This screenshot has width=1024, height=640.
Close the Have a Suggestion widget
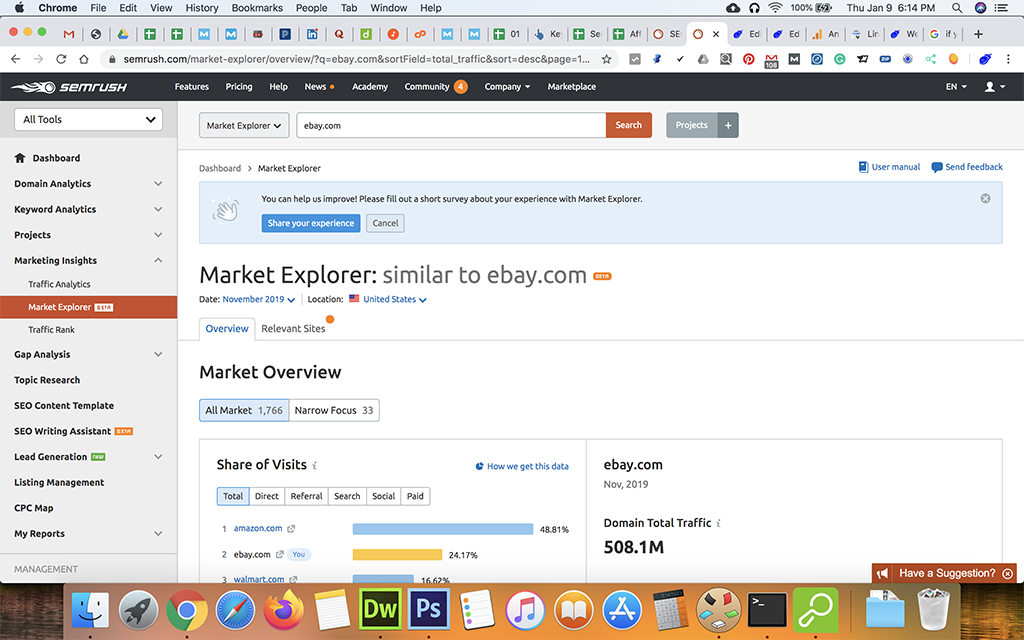[1008, 573]
